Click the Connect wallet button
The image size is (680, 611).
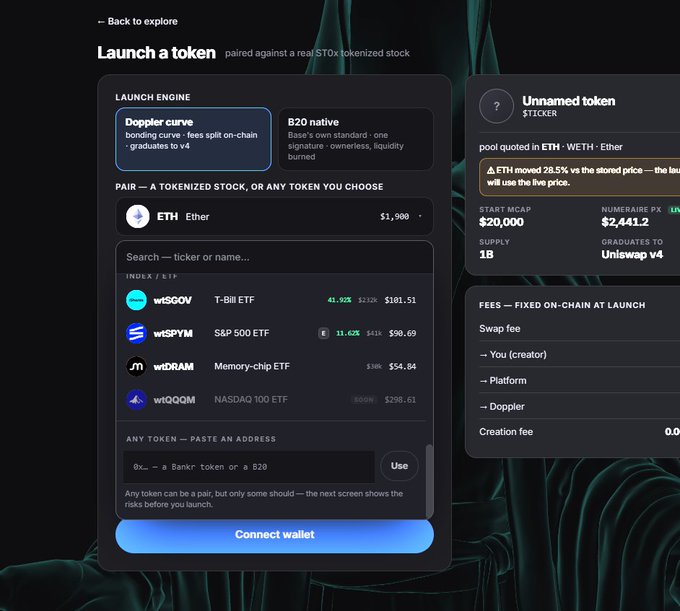275,535
